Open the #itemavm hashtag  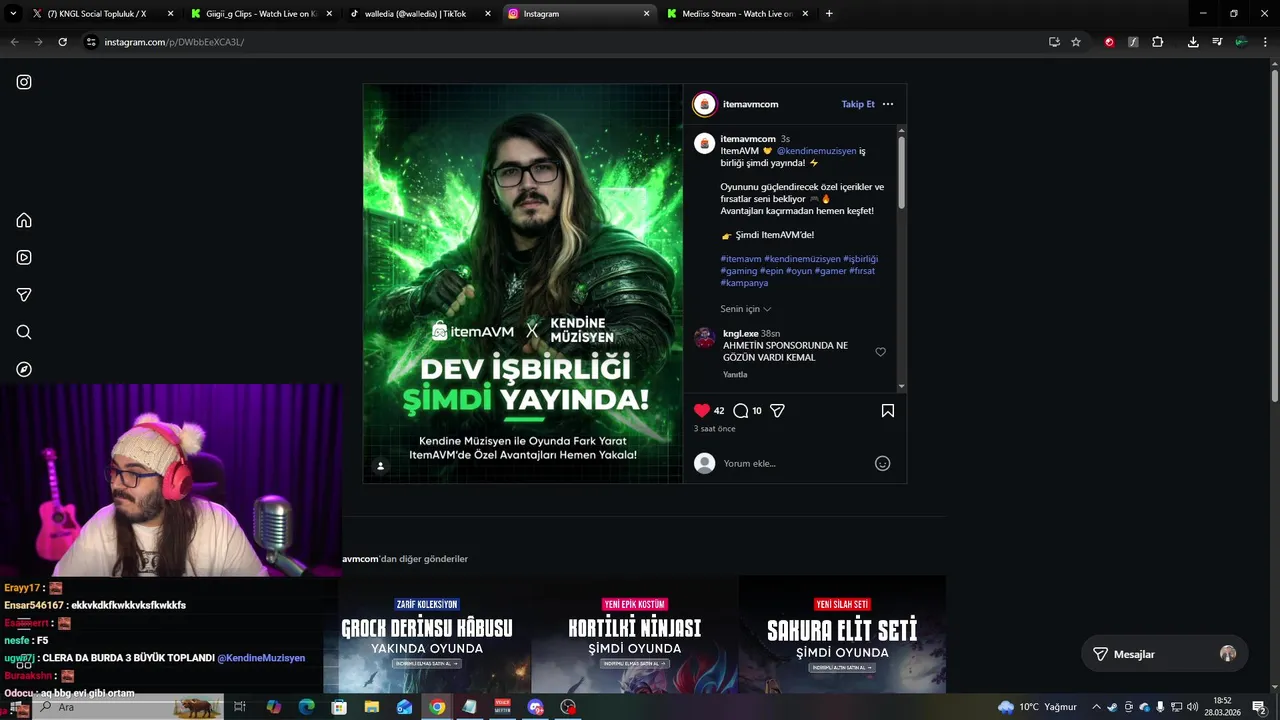click(741, 259)
